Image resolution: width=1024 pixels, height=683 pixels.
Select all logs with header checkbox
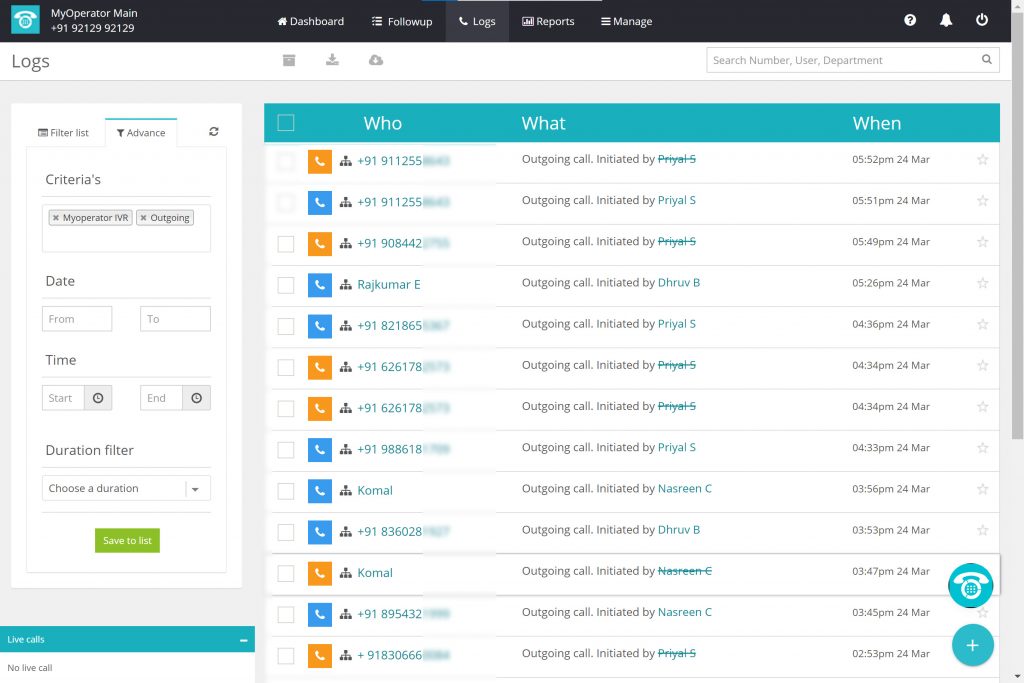pos(286,121)
